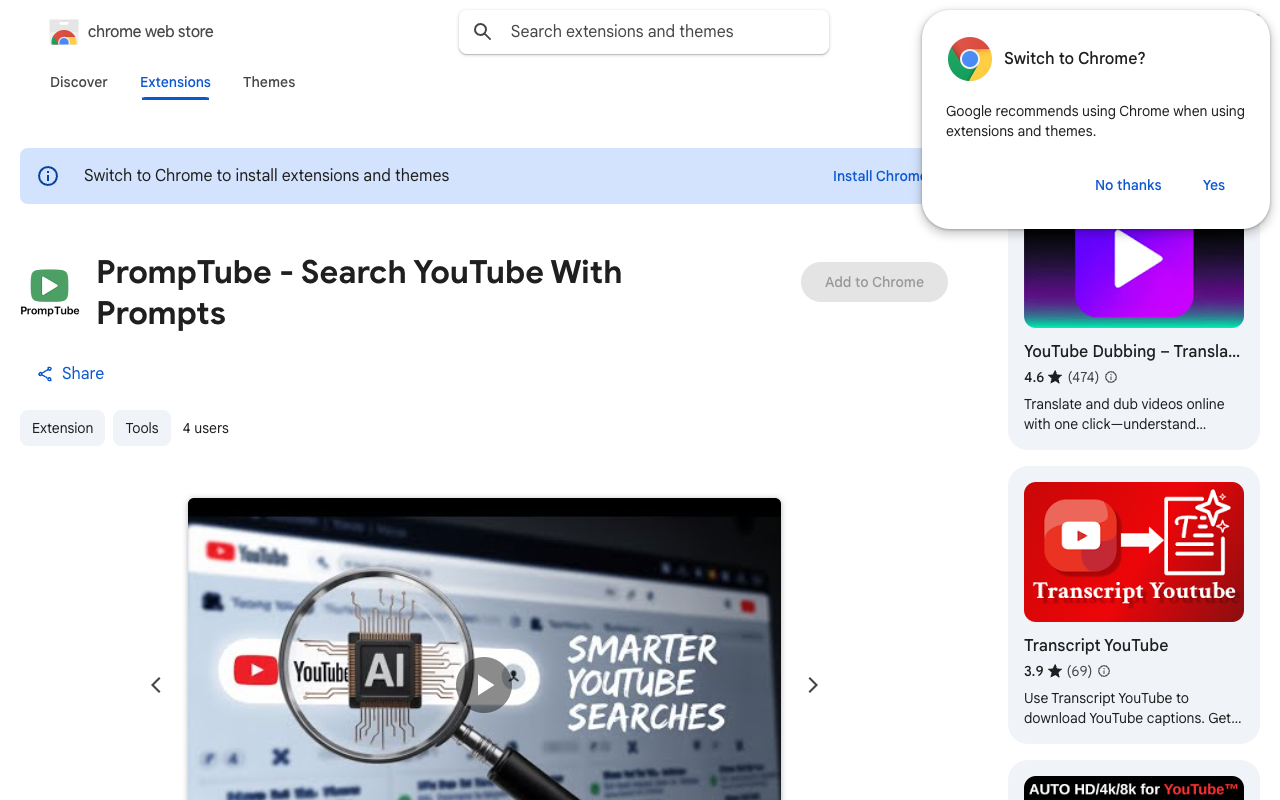
Task: Click the YouTube Dubbing – Transla... title
Action: (1132, 351)
